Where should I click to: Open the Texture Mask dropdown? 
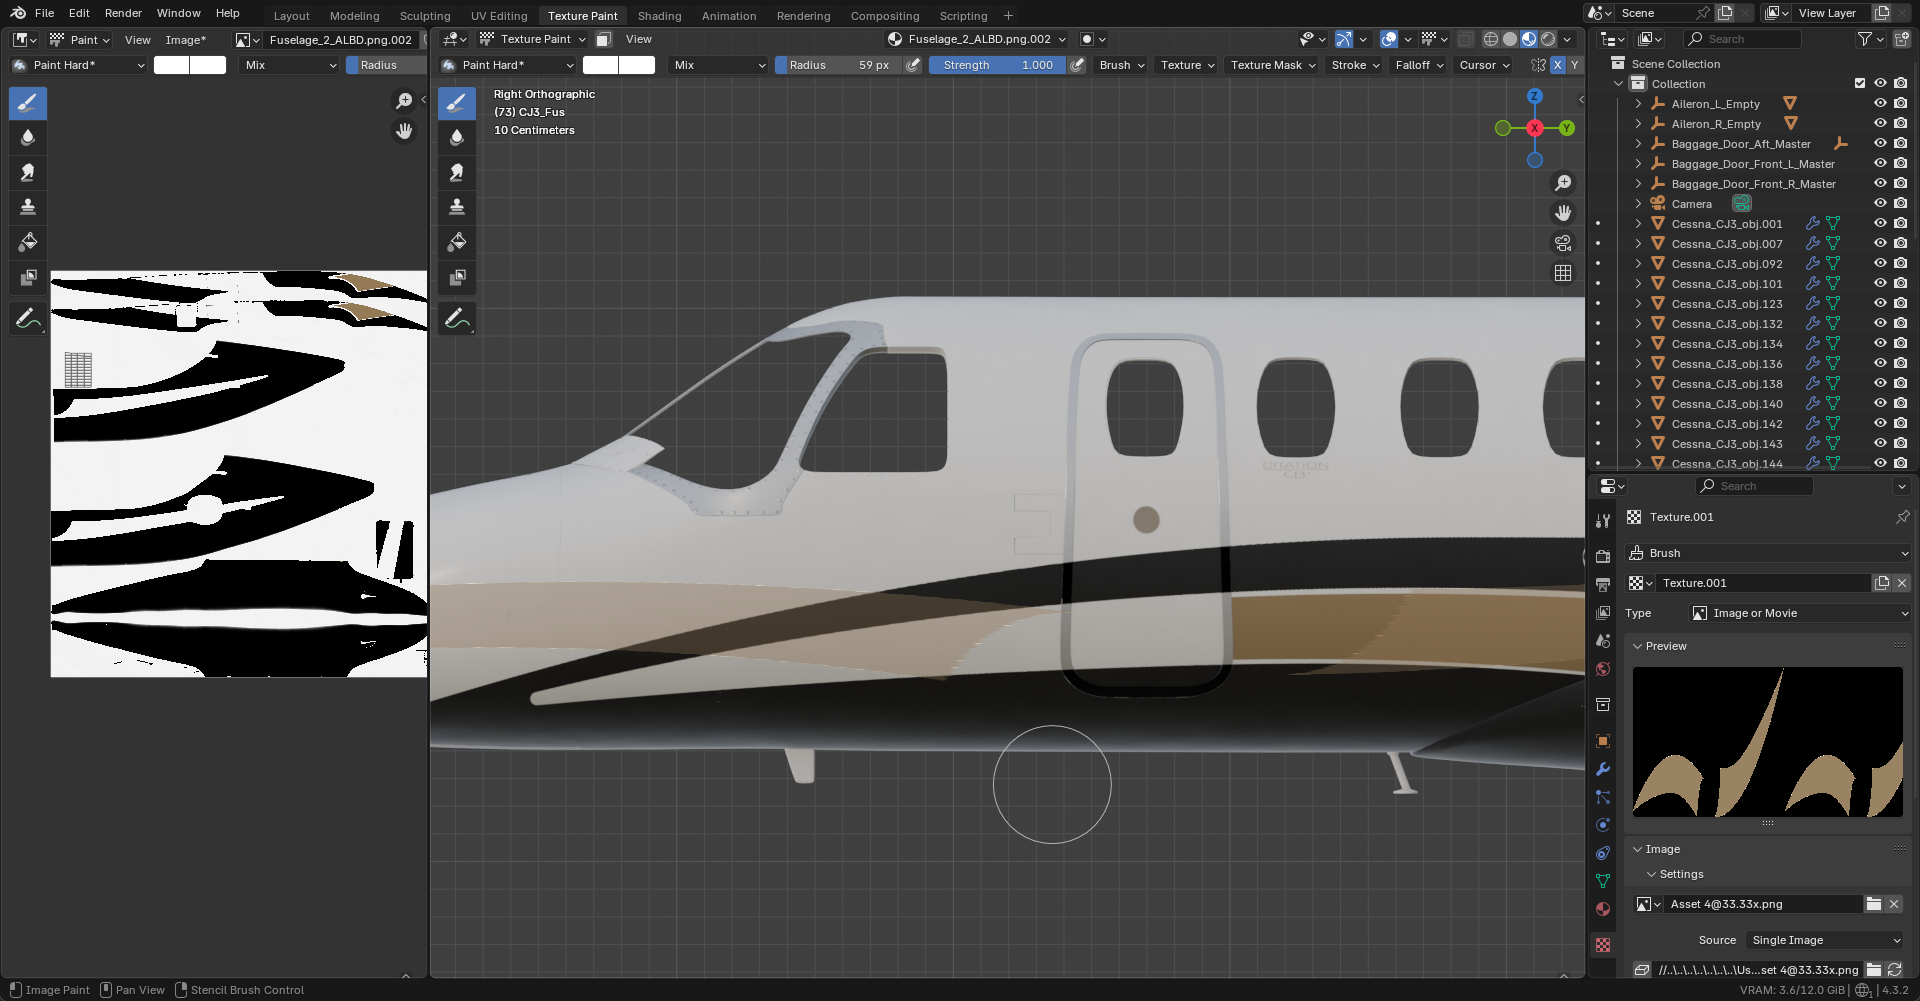1272,65
